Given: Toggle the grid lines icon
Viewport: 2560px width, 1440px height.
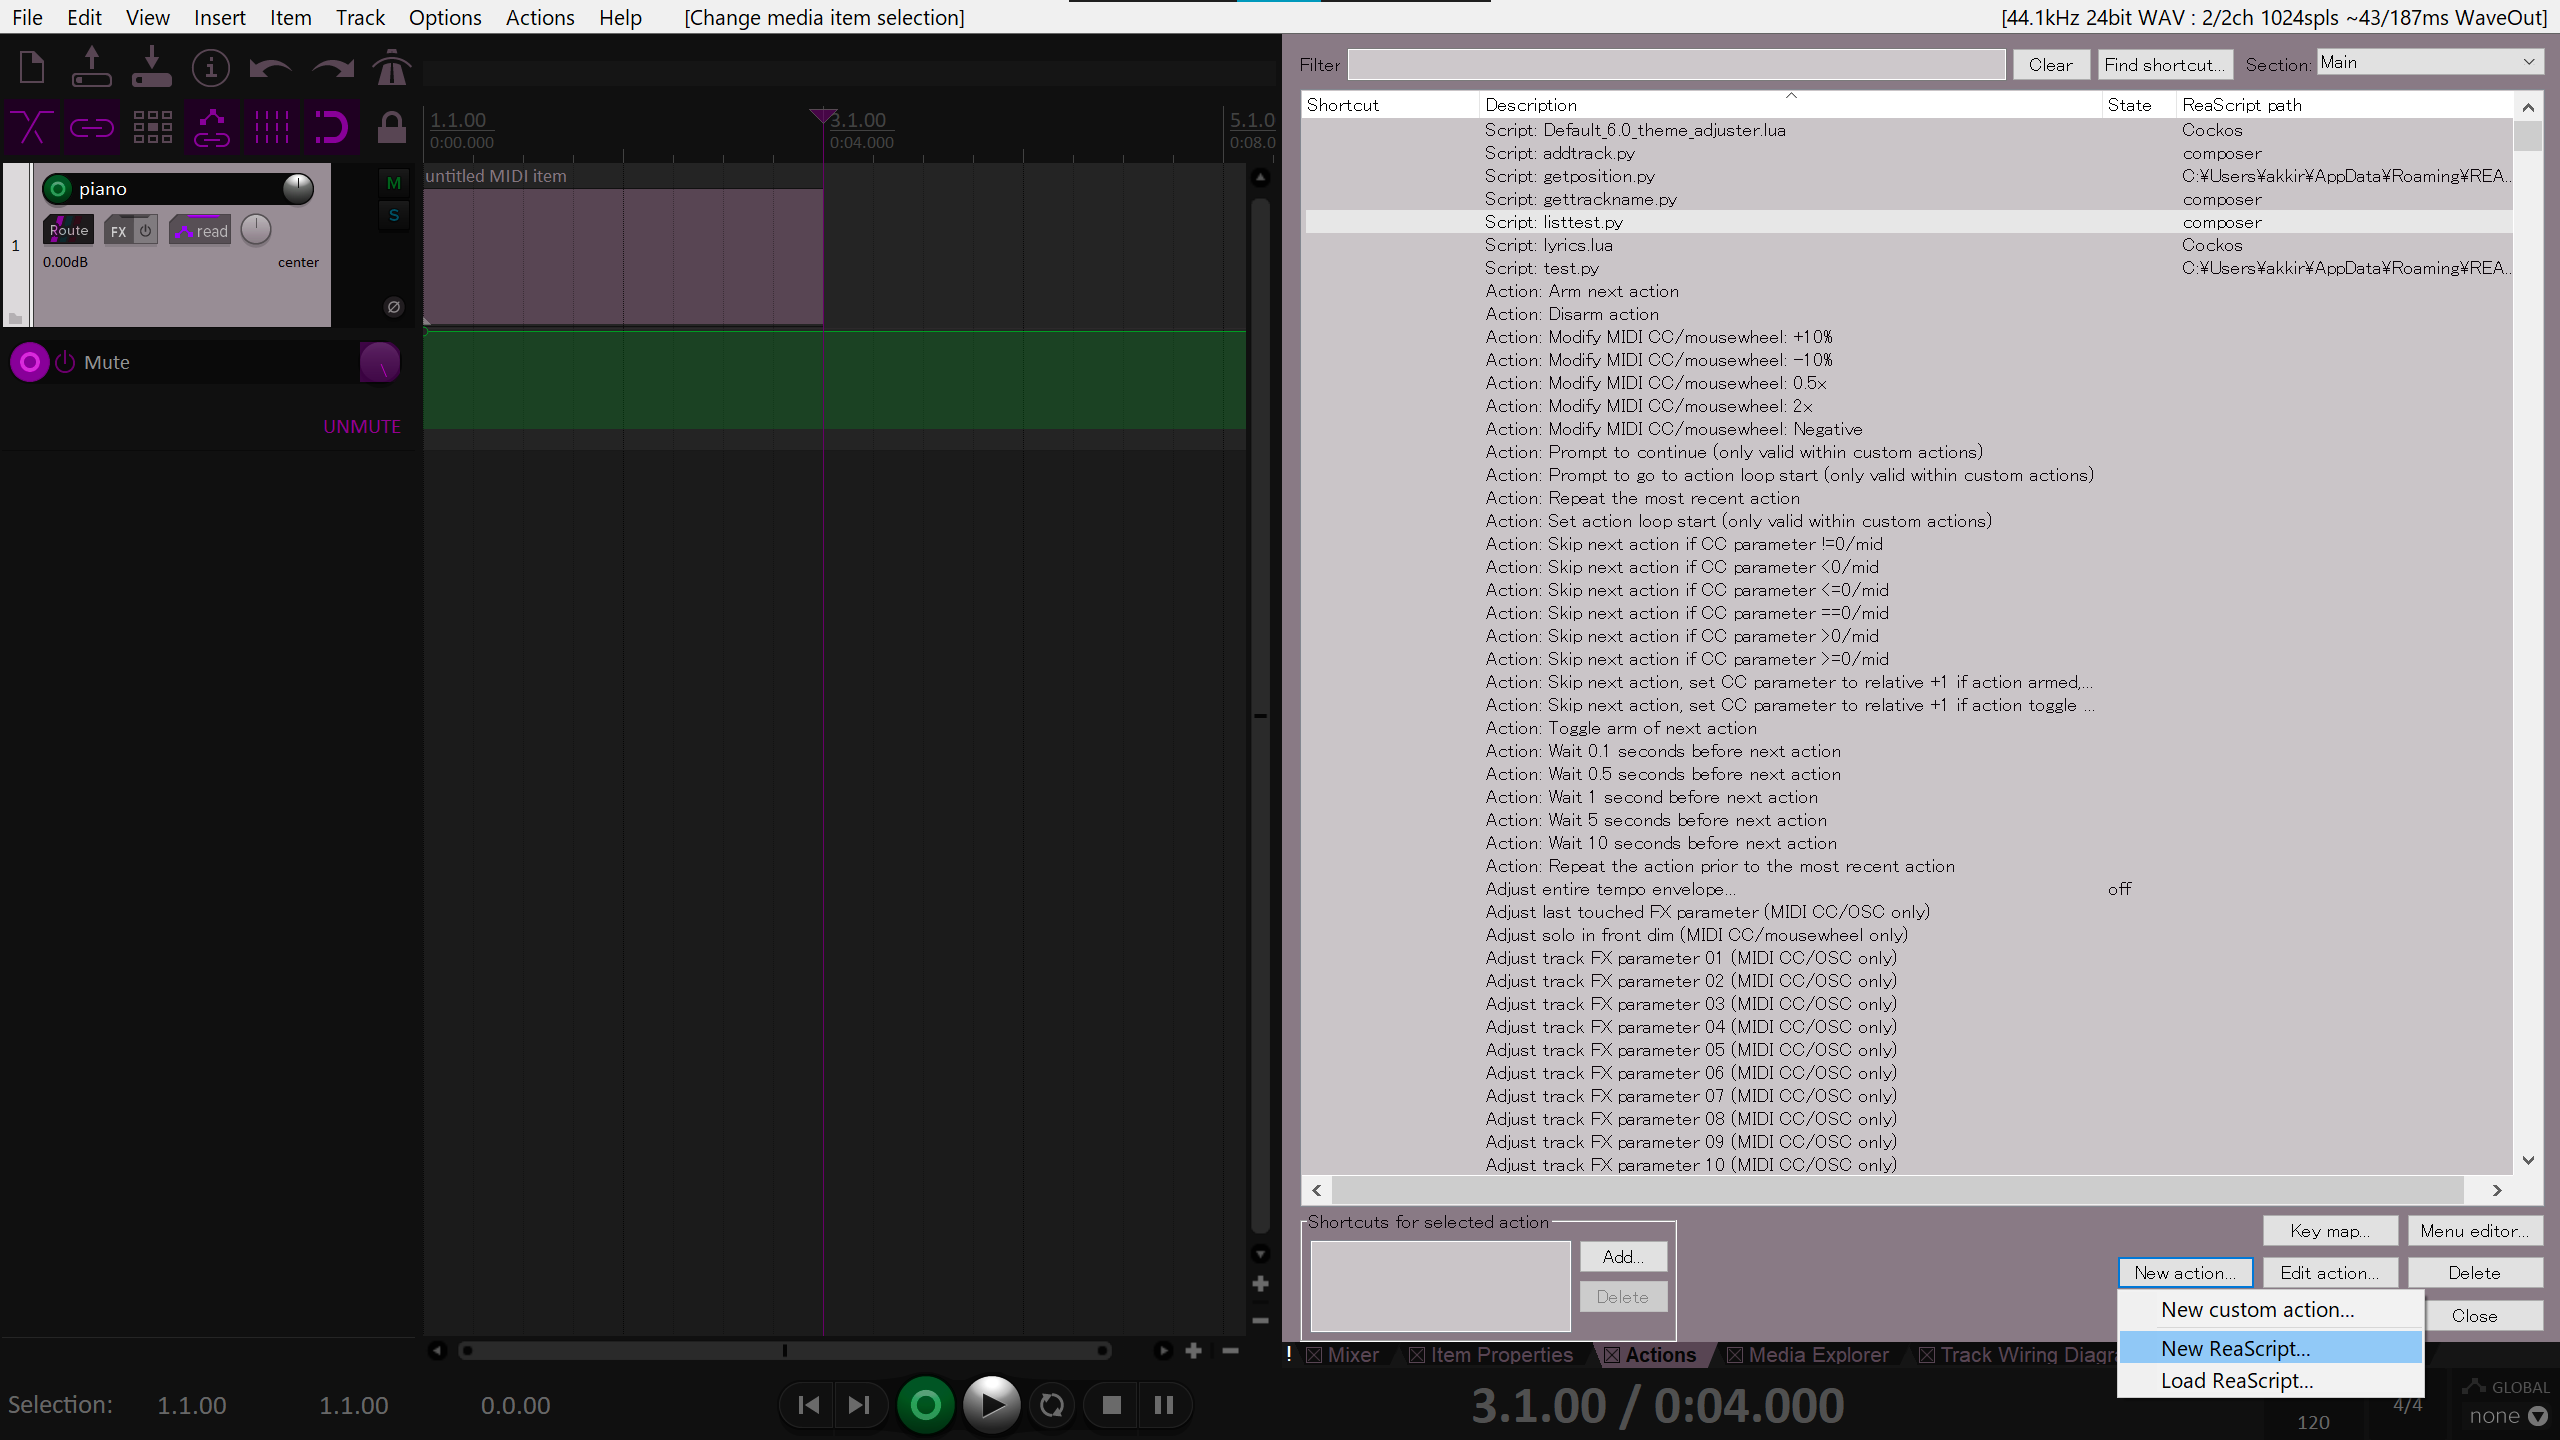Looking at the screenshot, I should pyautogui.click(x=271, y=128).
